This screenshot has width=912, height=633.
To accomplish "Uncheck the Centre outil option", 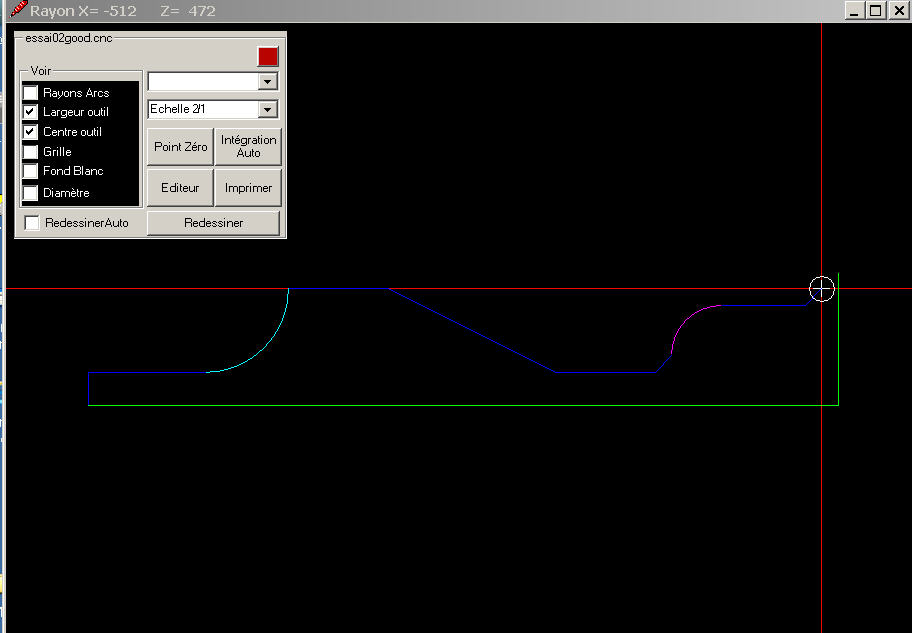I will tap(30, 131).
